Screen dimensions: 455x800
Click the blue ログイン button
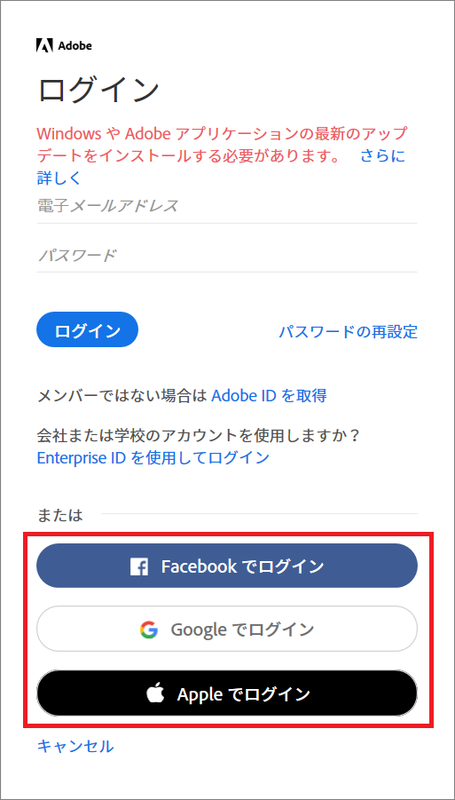(87, 330)
